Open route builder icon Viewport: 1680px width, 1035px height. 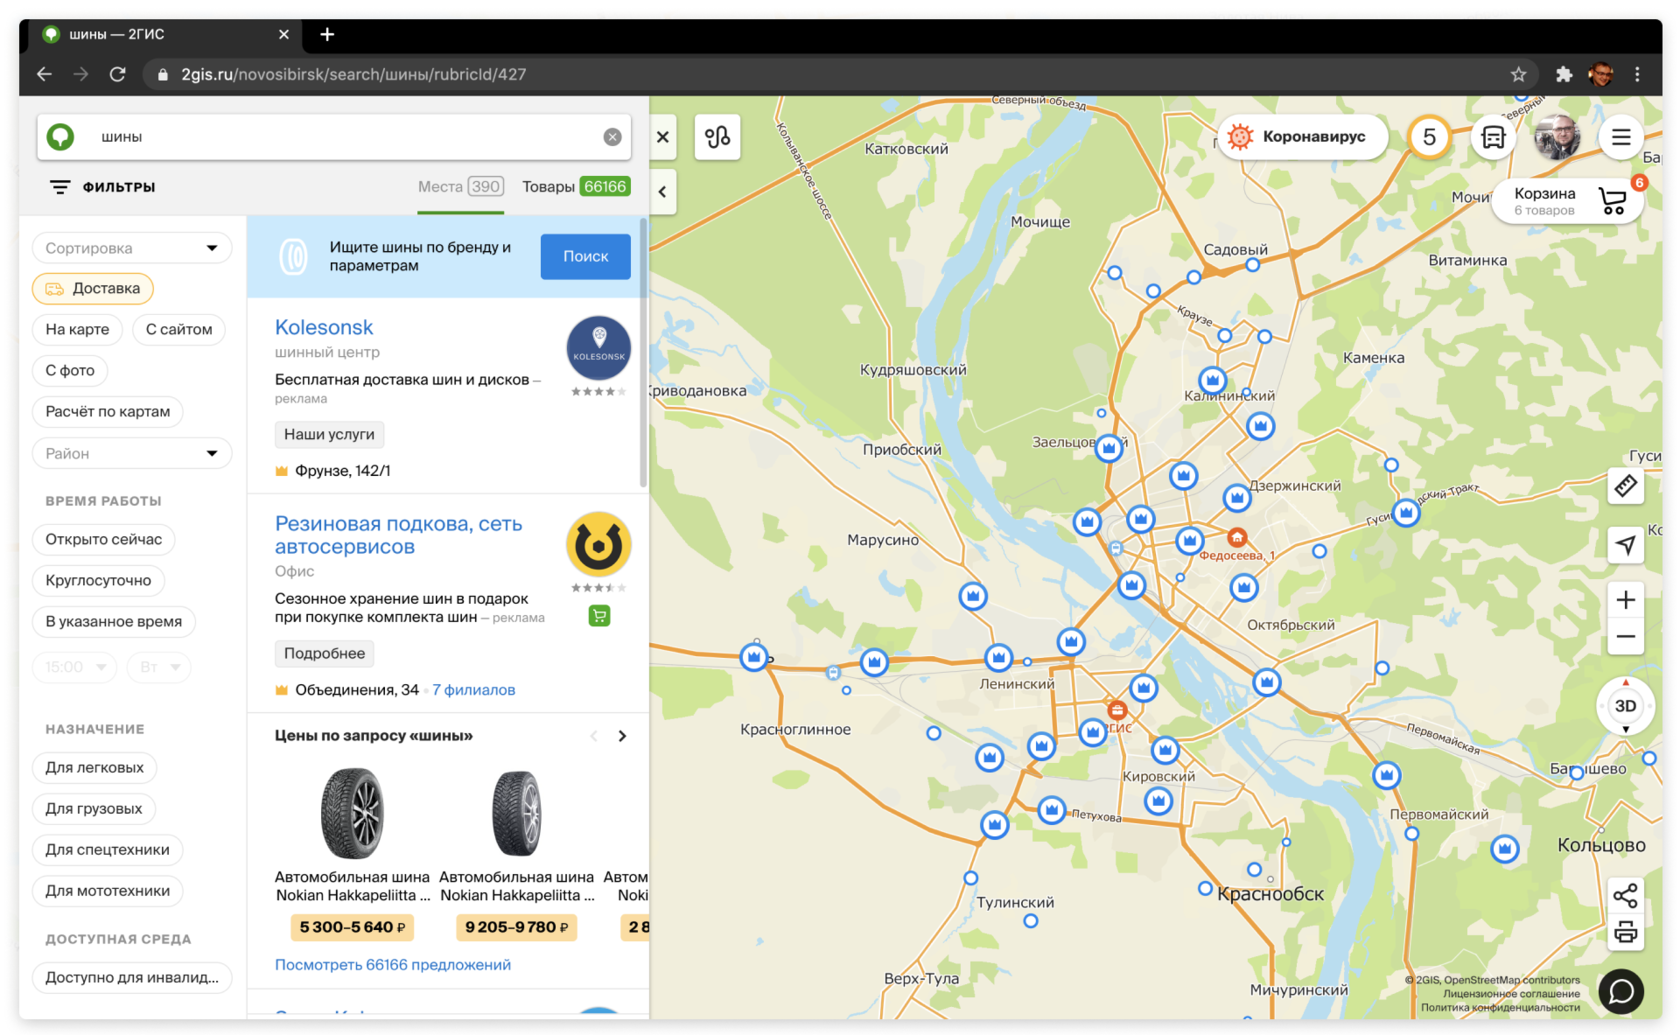coord(717,137)
